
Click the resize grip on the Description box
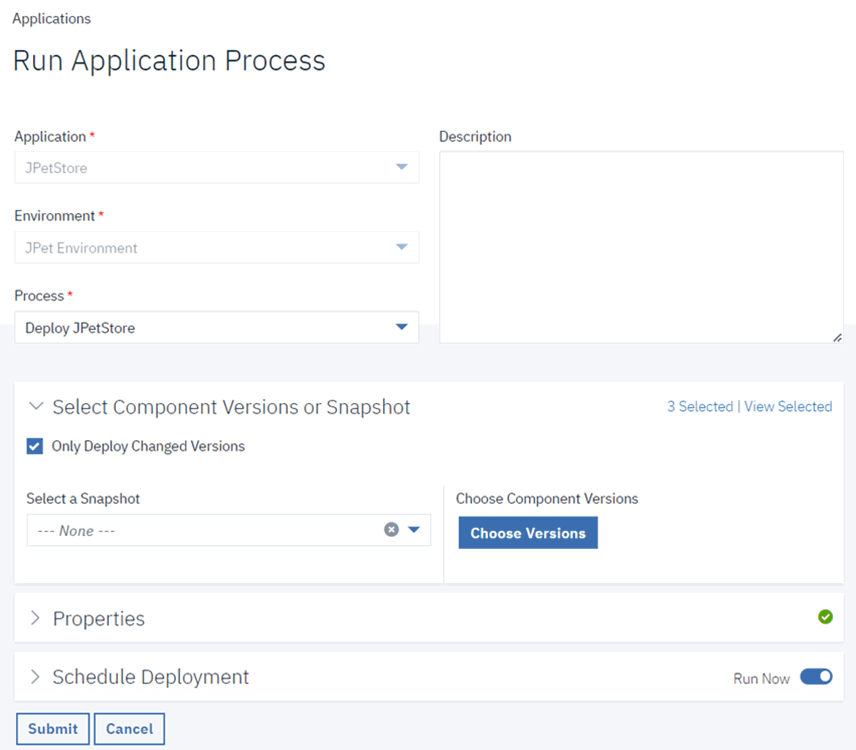click(838, 337)
